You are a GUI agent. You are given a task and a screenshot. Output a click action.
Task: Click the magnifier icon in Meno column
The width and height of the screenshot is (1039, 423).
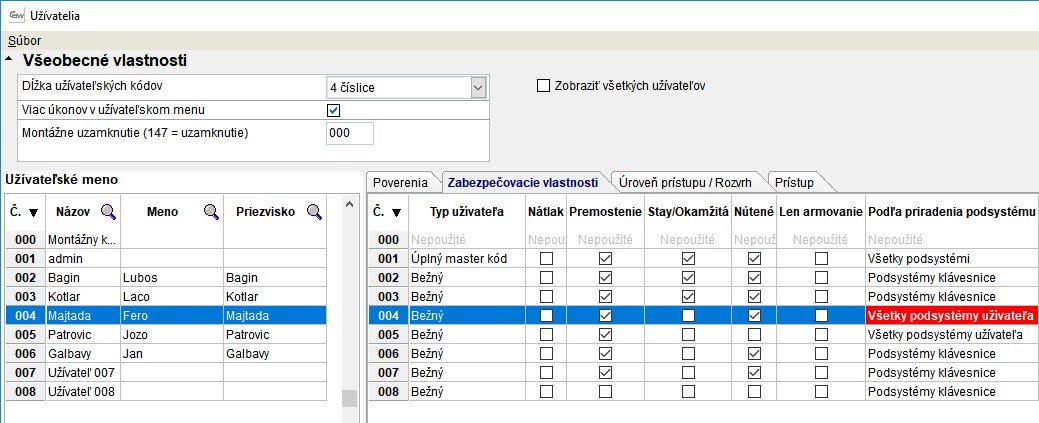tap(212, 211)
